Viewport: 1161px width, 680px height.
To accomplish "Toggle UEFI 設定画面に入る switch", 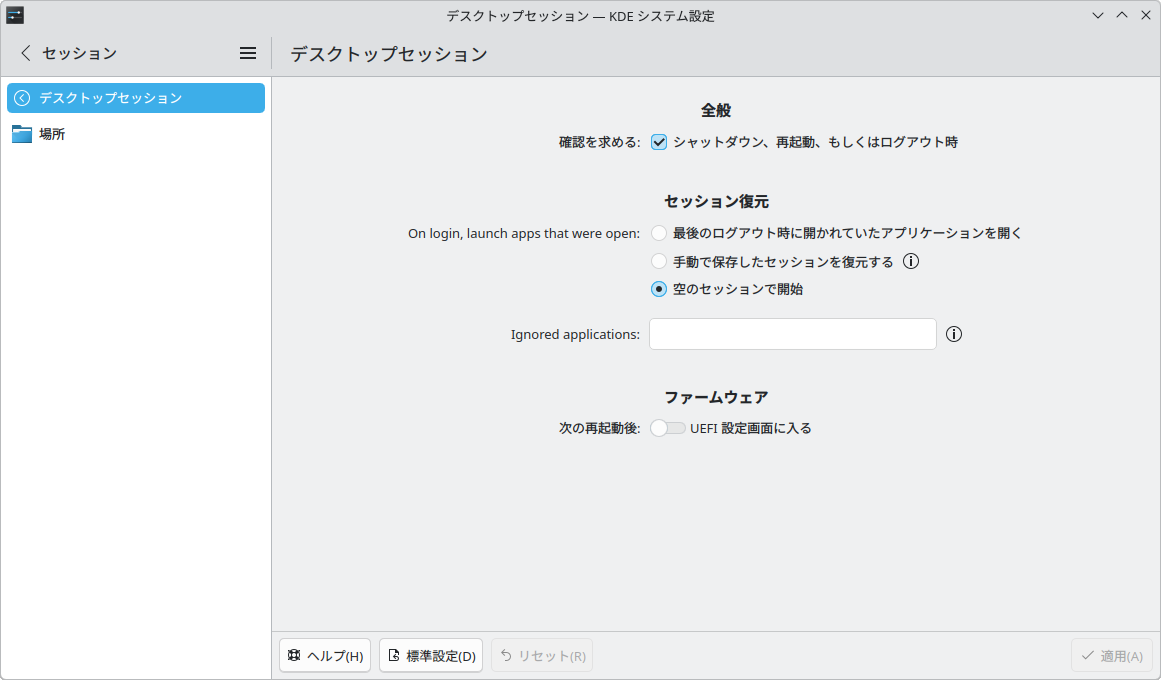I will 668,428.
